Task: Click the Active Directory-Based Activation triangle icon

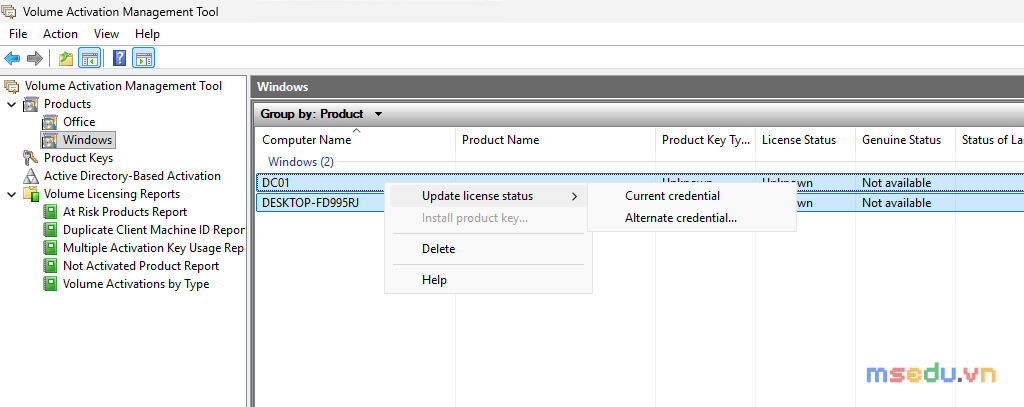Action: 31,176
